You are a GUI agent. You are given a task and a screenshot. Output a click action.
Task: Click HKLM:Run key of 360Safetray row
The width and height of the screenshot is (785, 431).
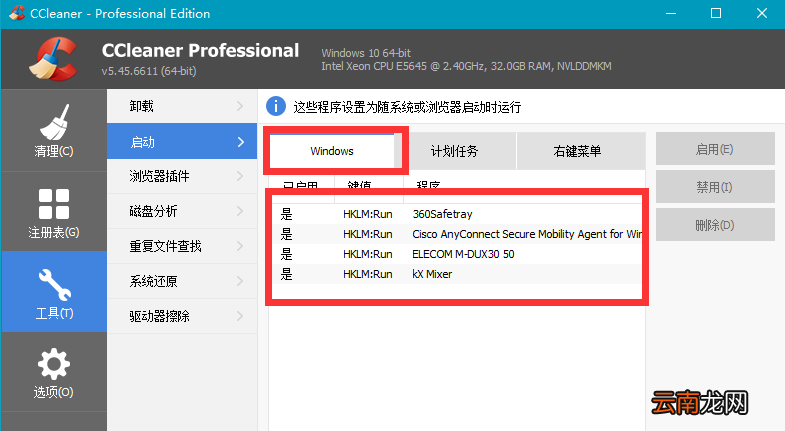point(367,214)
